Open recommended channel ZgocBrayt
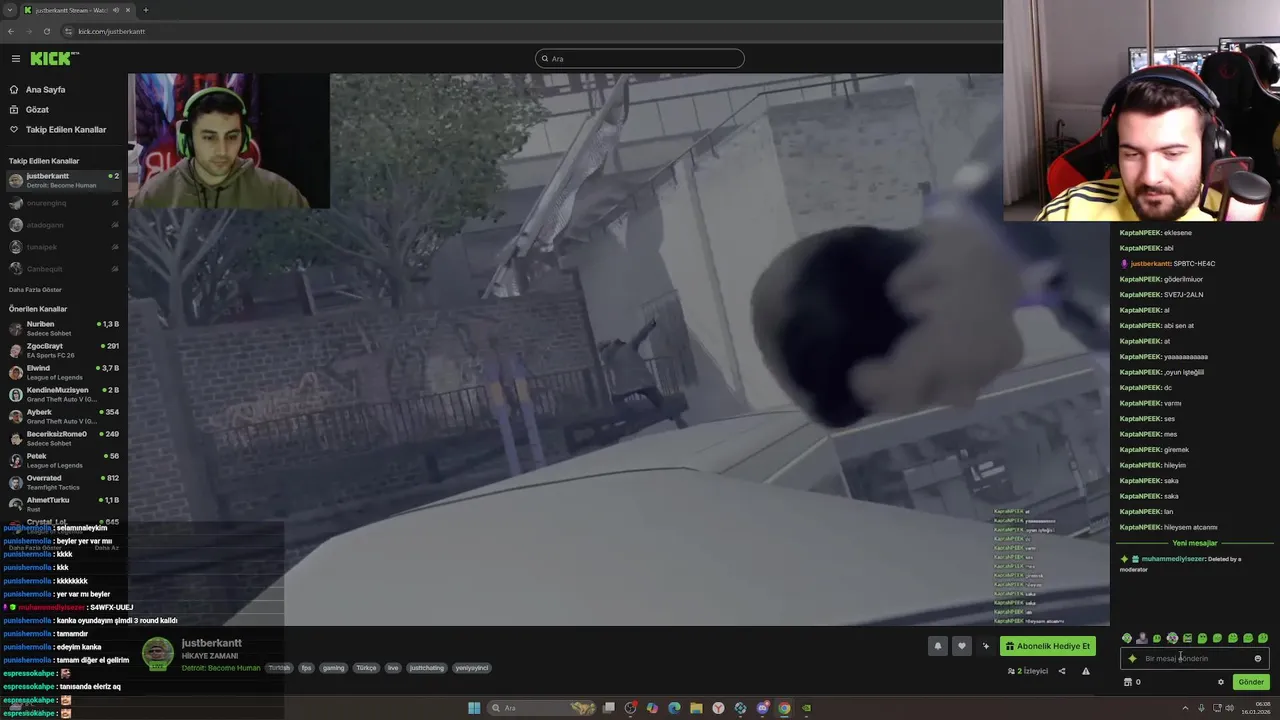The image size is (1280, 720). click(x=63, y=350)
